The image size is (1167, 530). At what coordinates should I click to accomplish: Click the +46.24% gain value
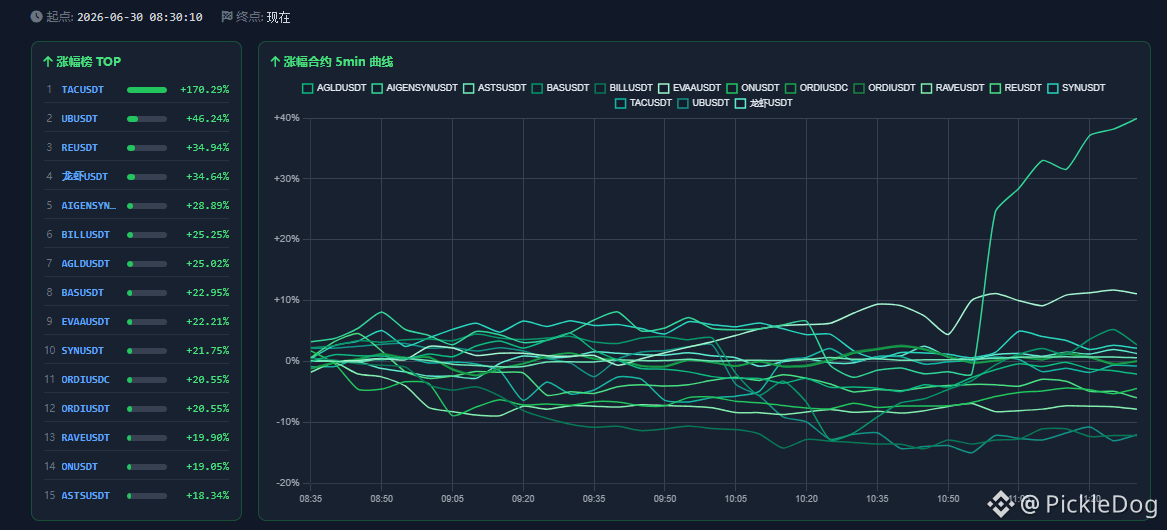click(x=208, y=118)
